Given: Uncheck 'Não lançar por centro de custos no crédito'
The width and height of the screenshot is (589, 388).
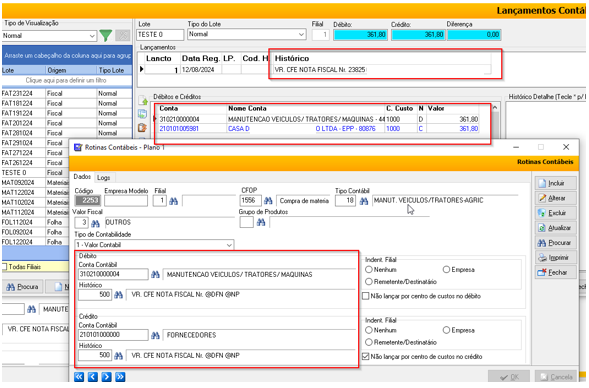Looking at the screenshot, I should point(365,356).
